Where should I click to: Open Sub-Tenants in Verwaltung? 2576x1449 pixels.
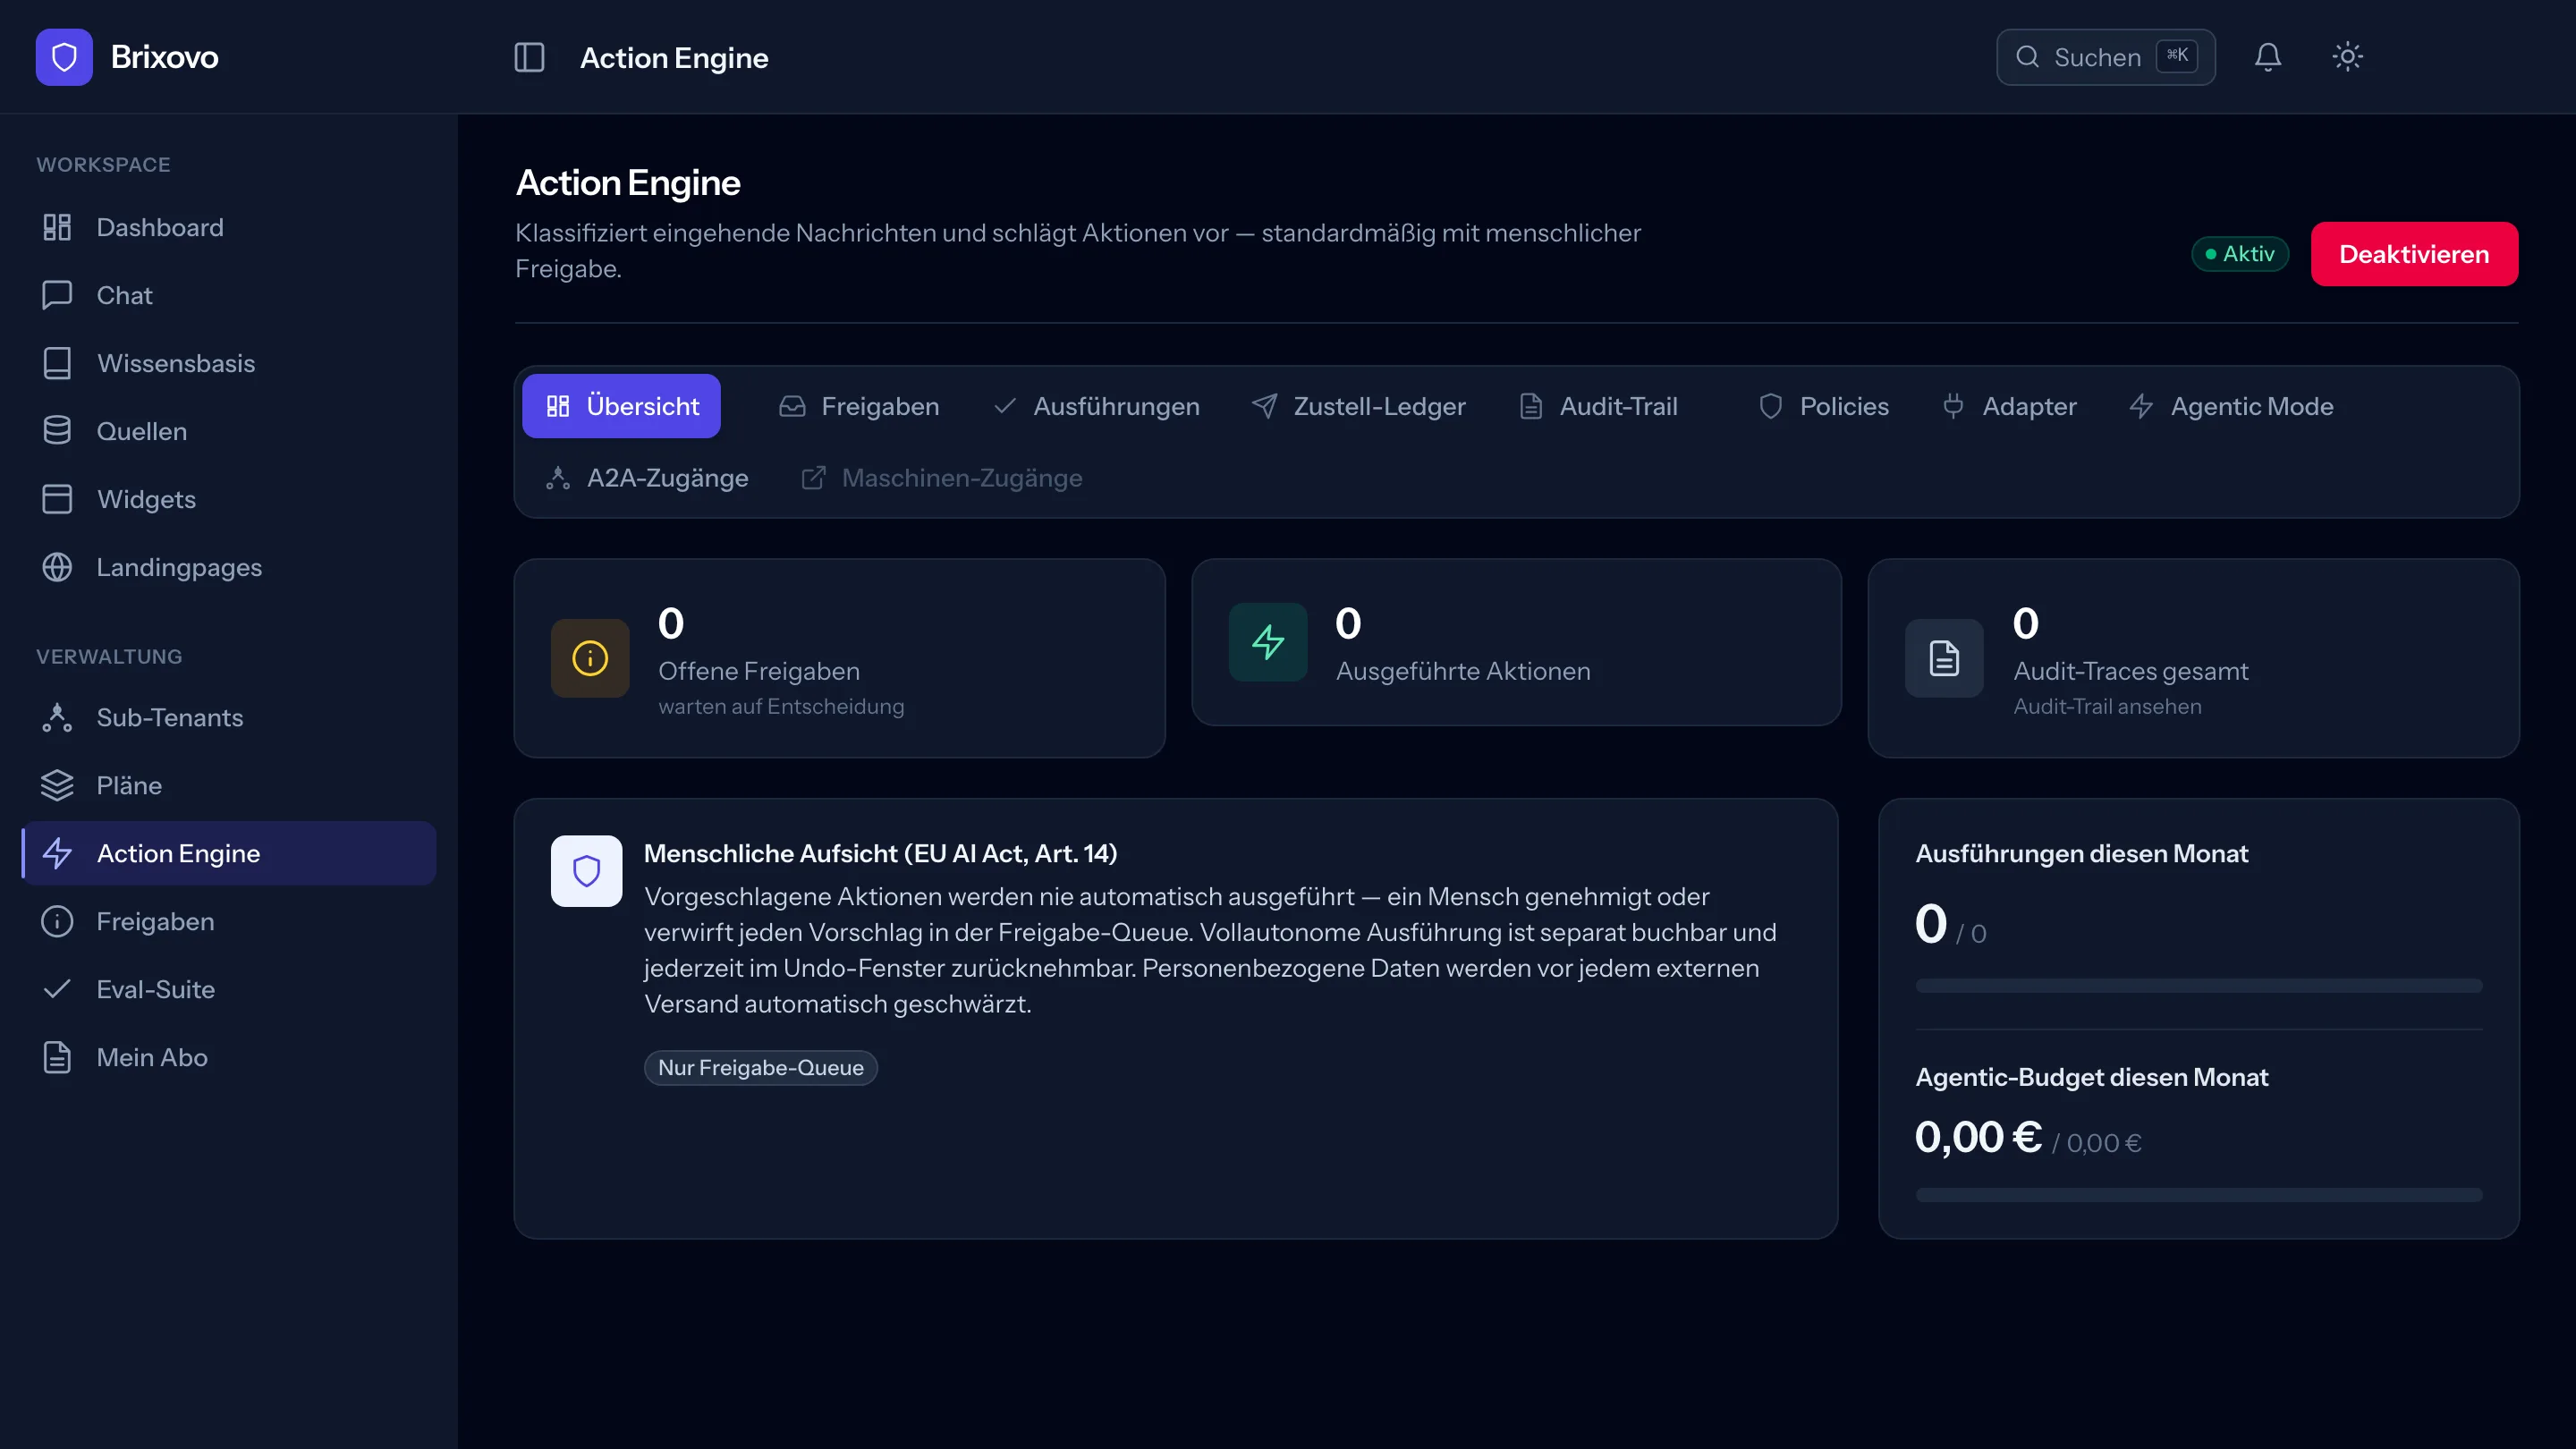(x=229, y=717)
